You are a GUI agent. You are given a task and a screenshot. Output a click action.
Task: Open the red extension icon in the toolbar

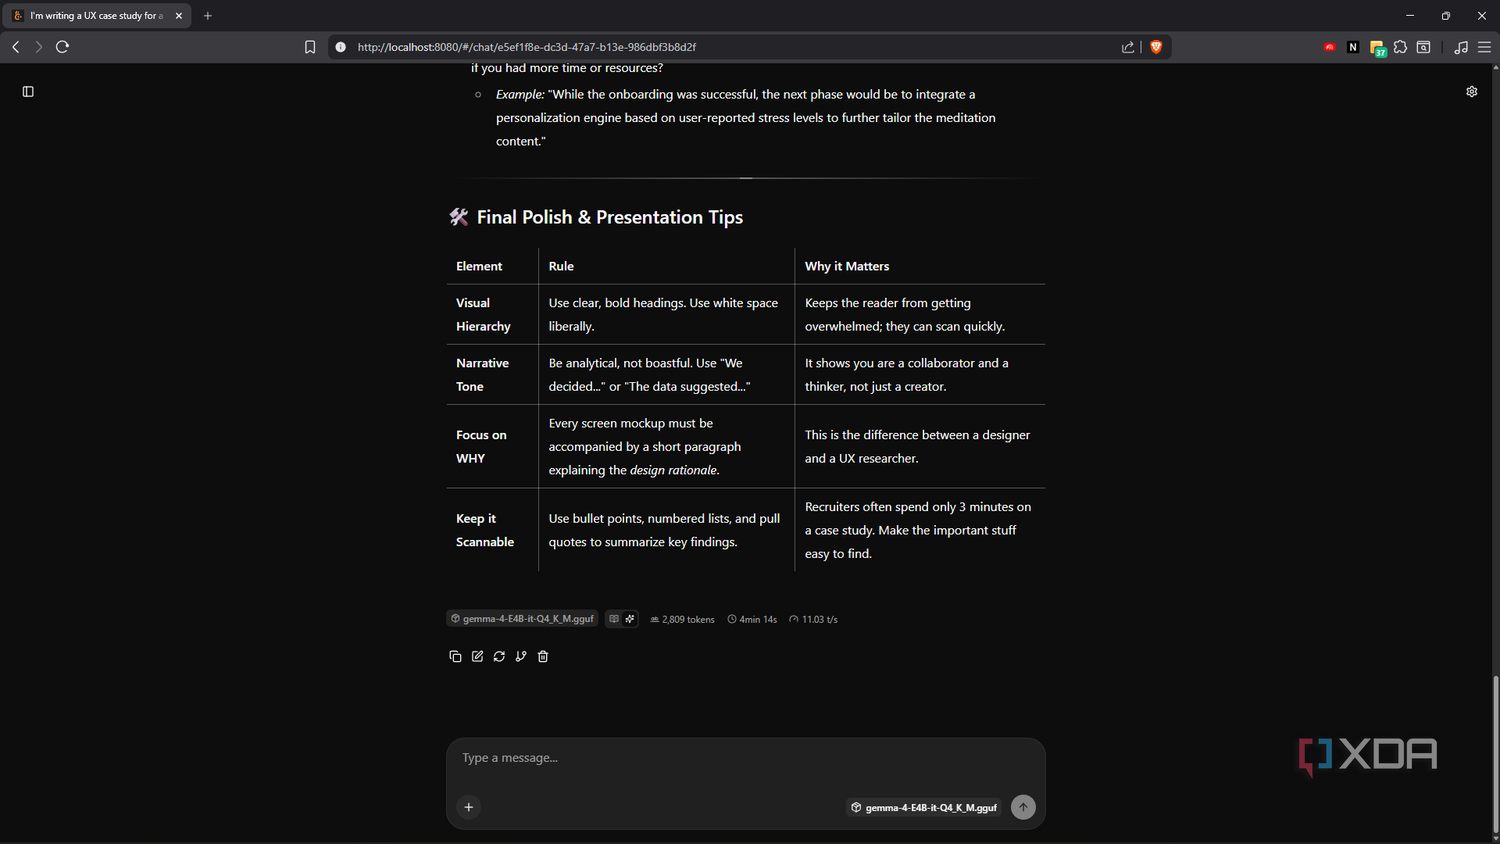pyautogui.click(x=1330, y=47)
